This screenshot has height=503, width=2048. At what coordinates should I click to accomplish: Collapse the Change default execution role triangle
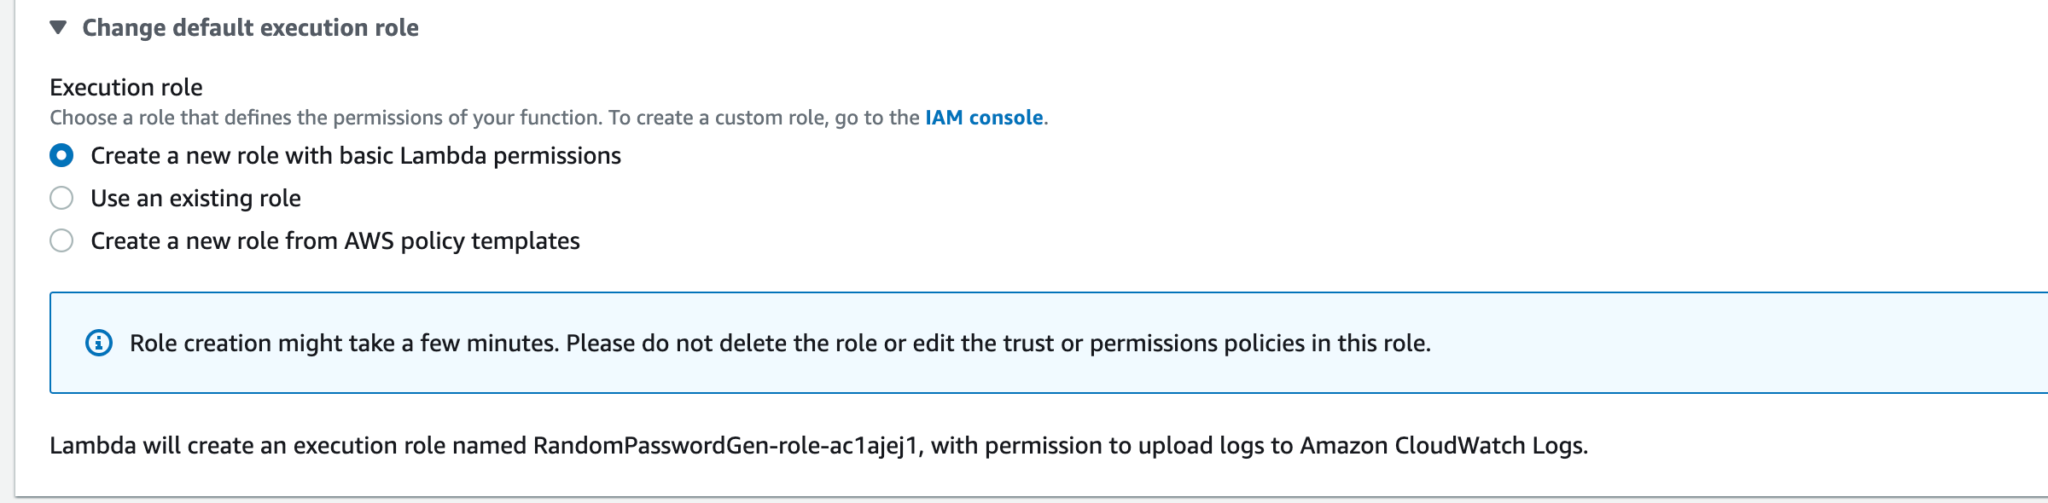coord(58,27)
